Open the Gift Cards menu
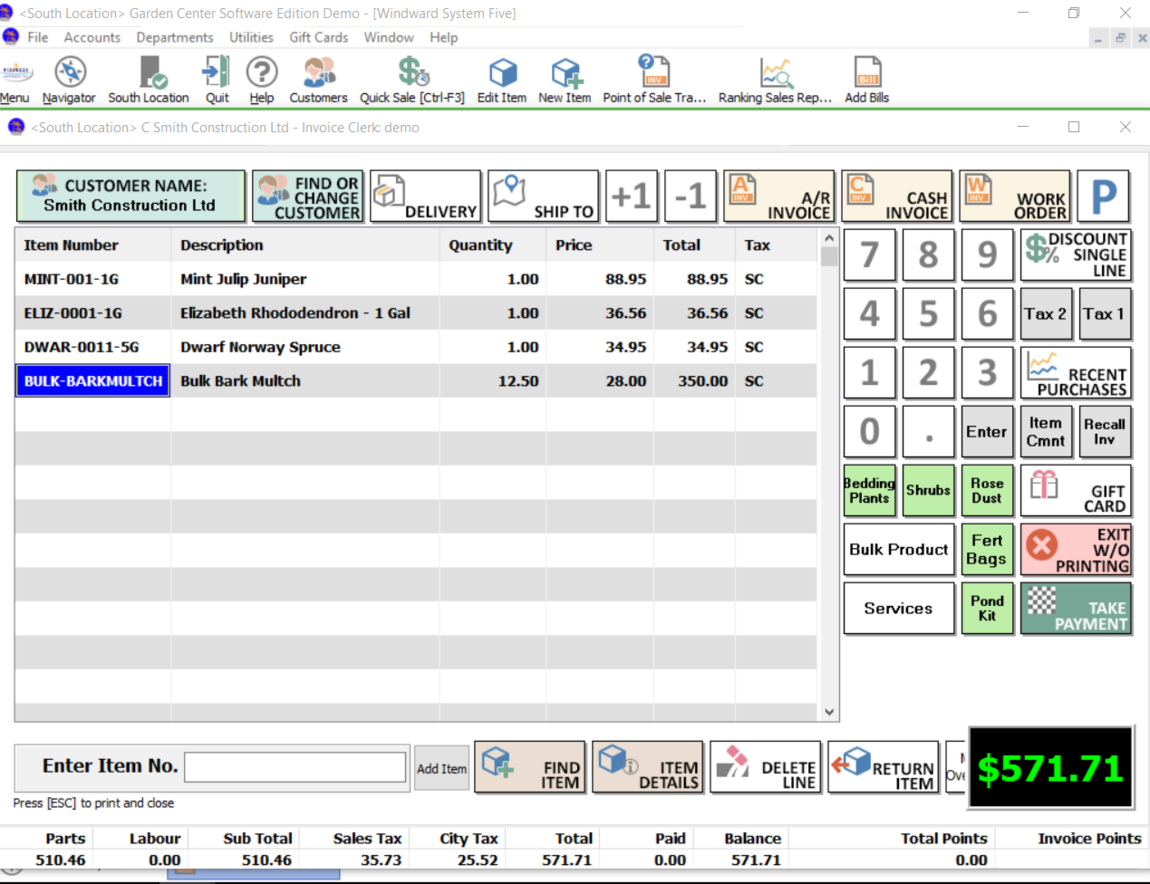Image resolution: width=1150 pixels, height=884 pixels. click(x=318, y=37)
